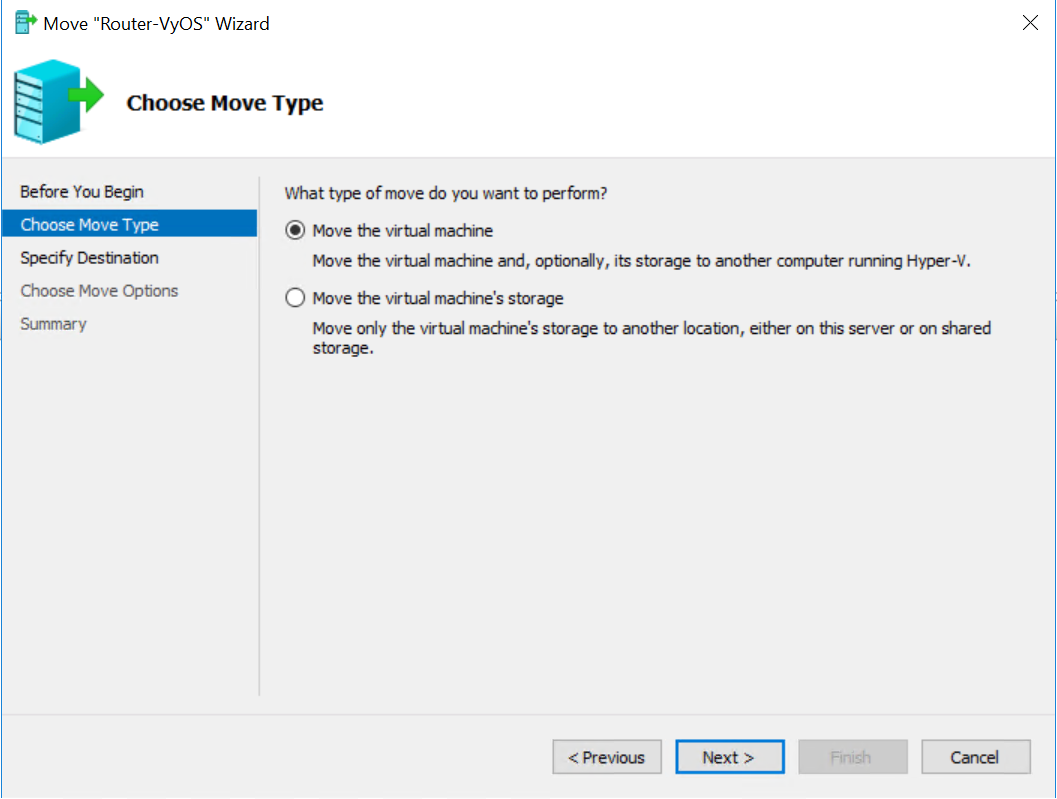Click the description about shared storage
1057x799 pixels.
pyautogui.click(x=651, y=338)
